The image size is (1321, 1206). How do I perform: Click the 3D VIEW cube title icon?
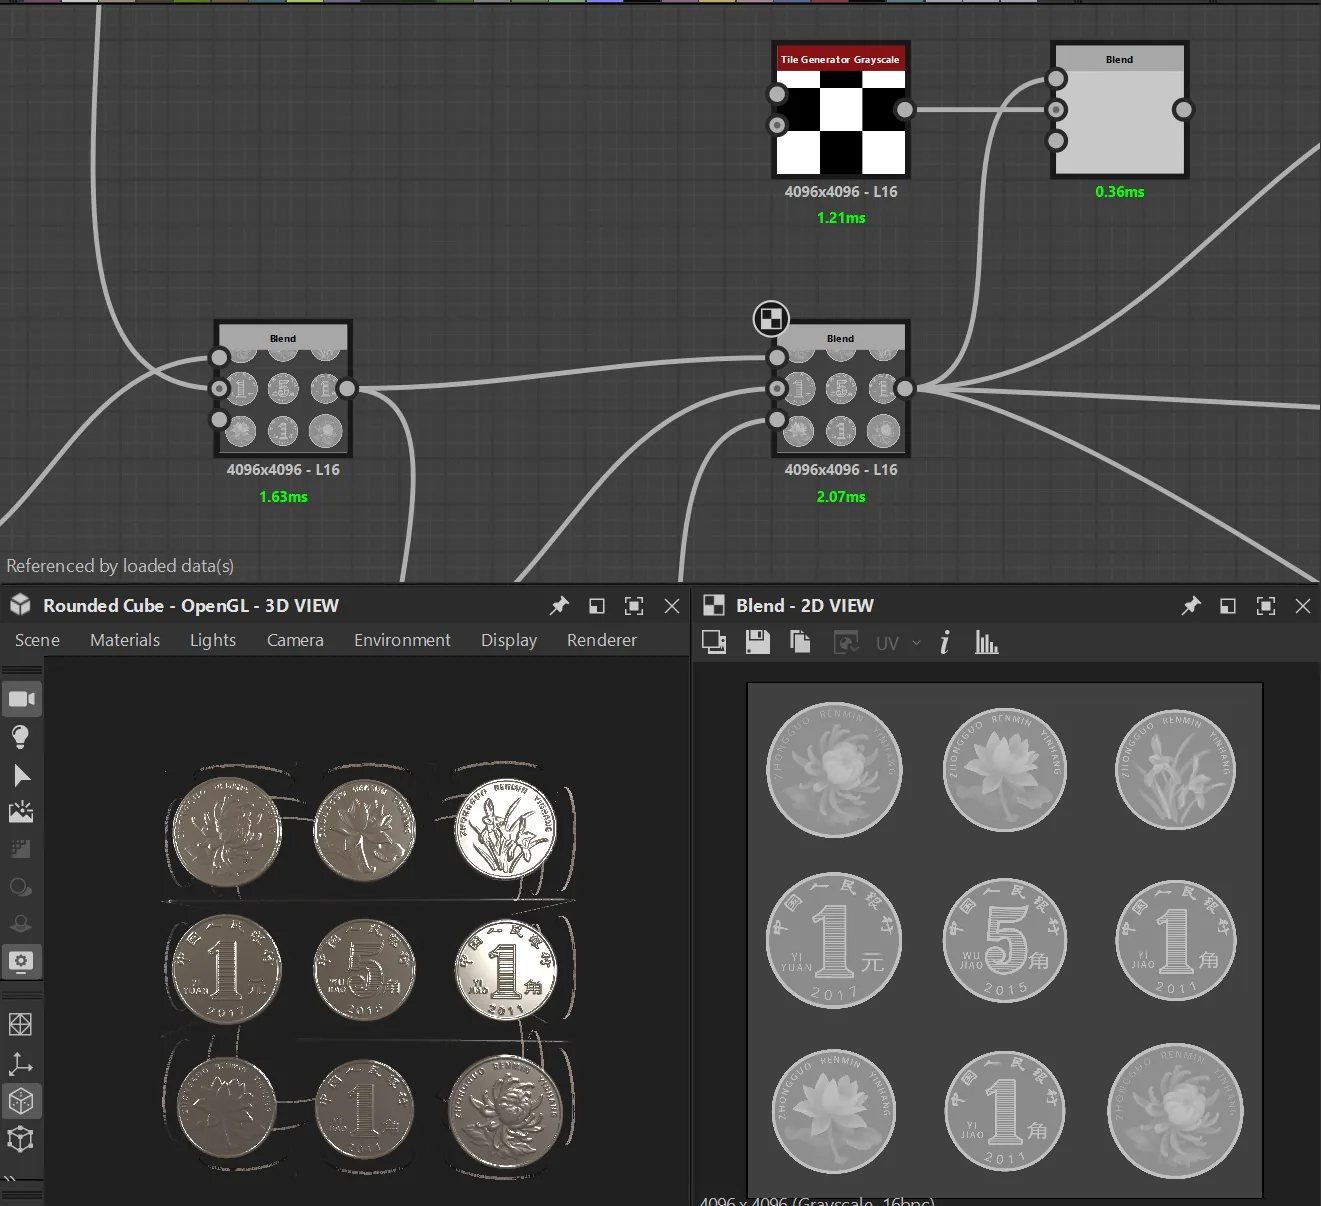point(20,605)
